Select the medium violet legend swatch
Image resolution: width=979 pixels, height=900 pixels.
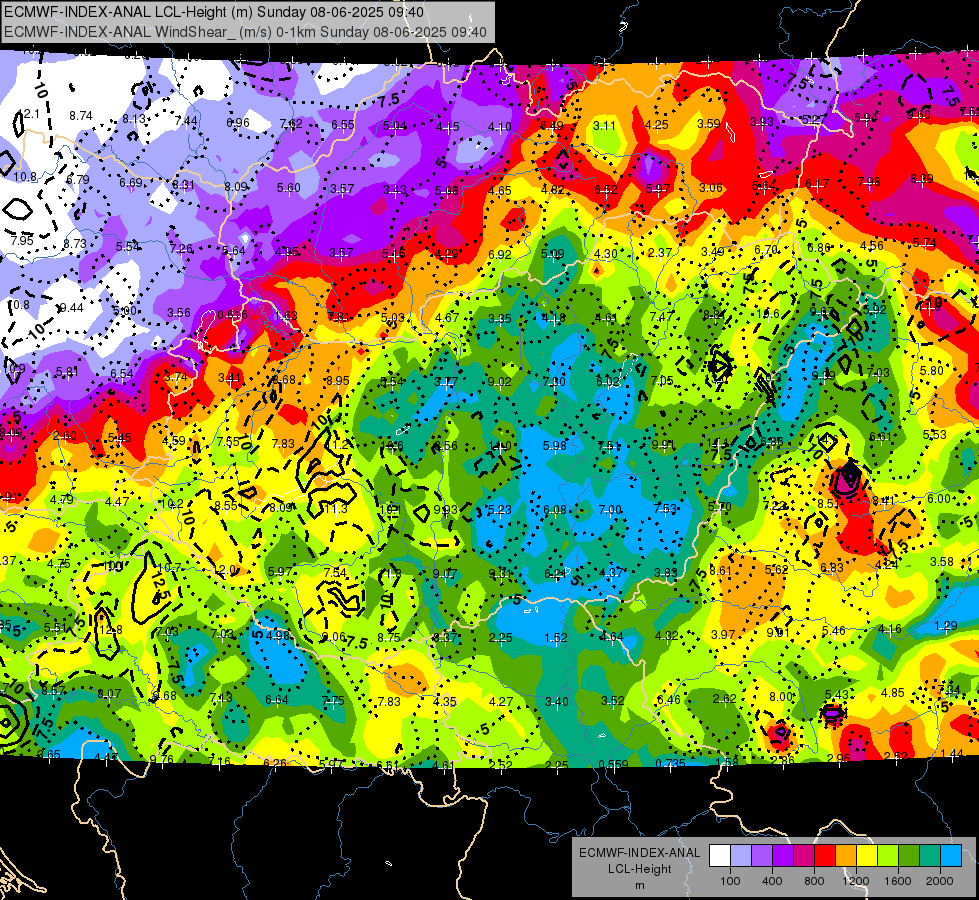(x=762, y=855)
